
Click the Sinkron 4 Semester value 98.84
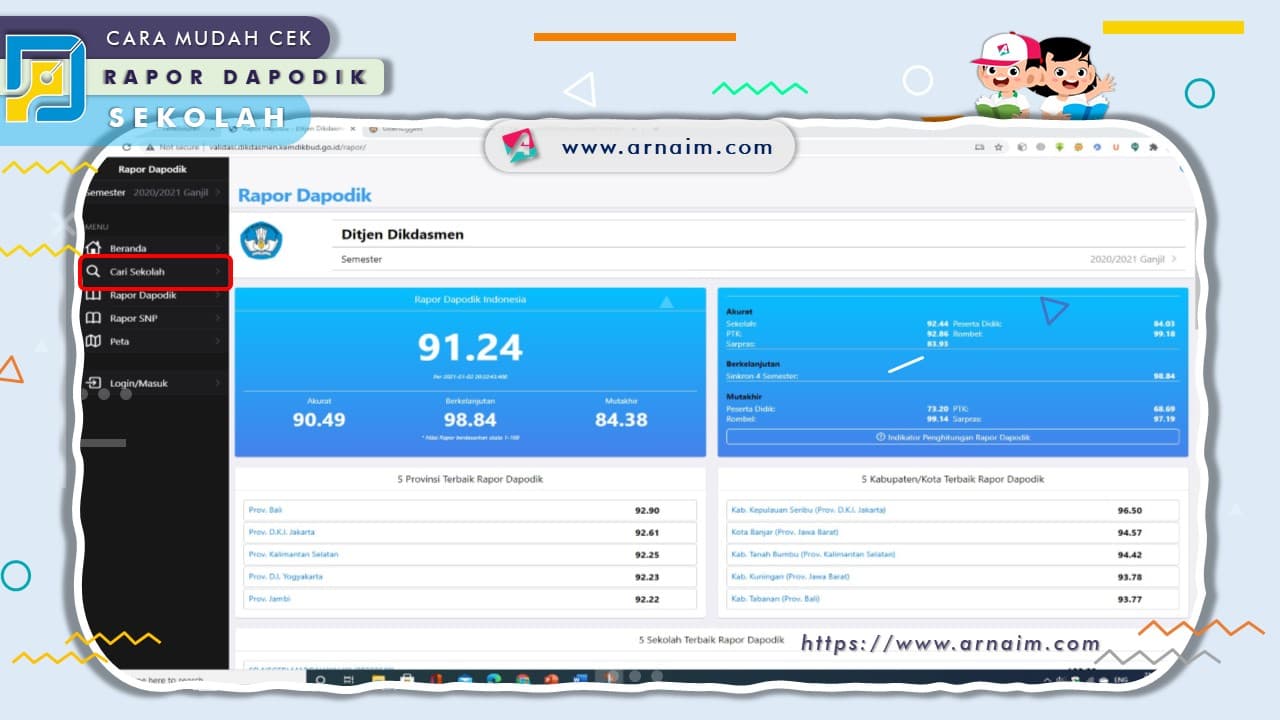click(1163, 376)
